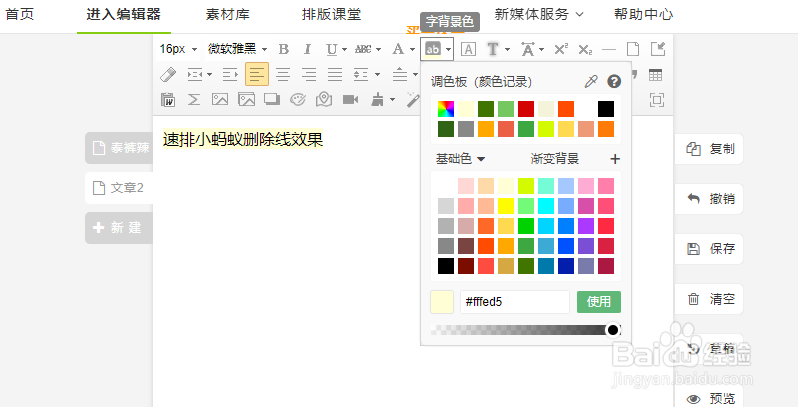This screenshot has height=407, width=798.
Task: Click the 保存 save button
Action: coord(709,249)
